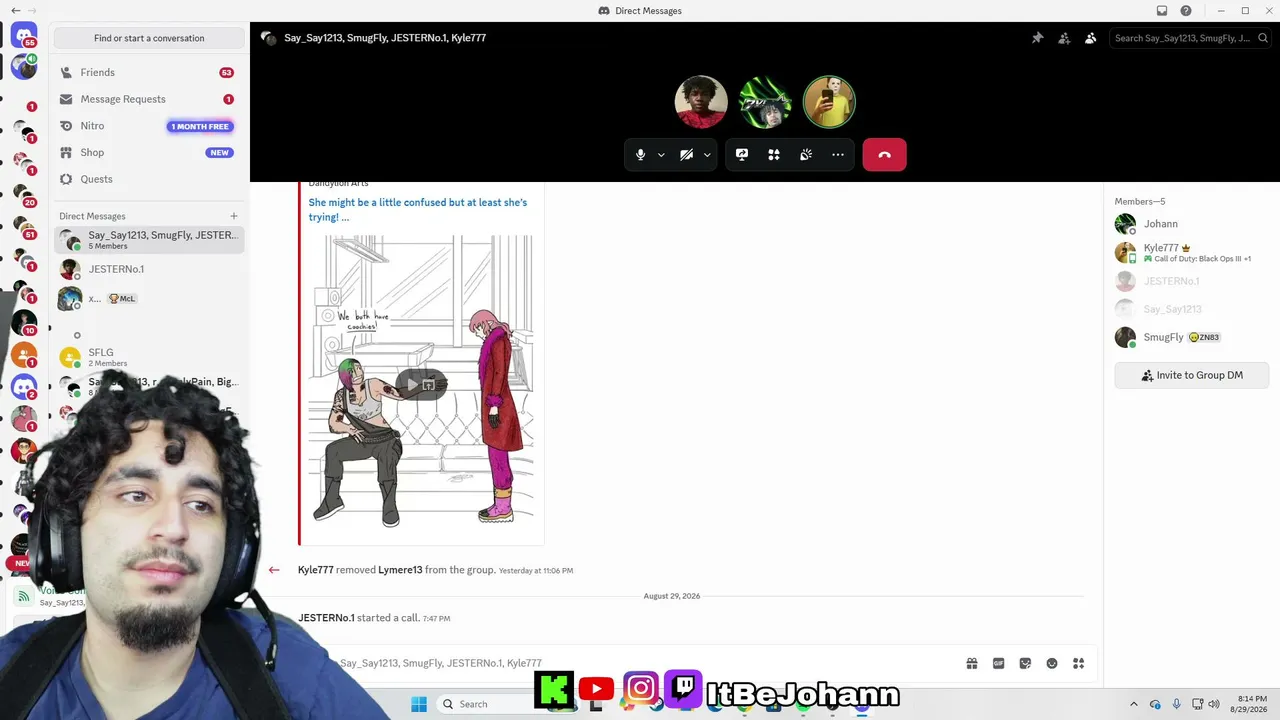The image size is (1280, 720).
Task: Click the Invite to Group DM button
Action: [x=1192, y=375]
